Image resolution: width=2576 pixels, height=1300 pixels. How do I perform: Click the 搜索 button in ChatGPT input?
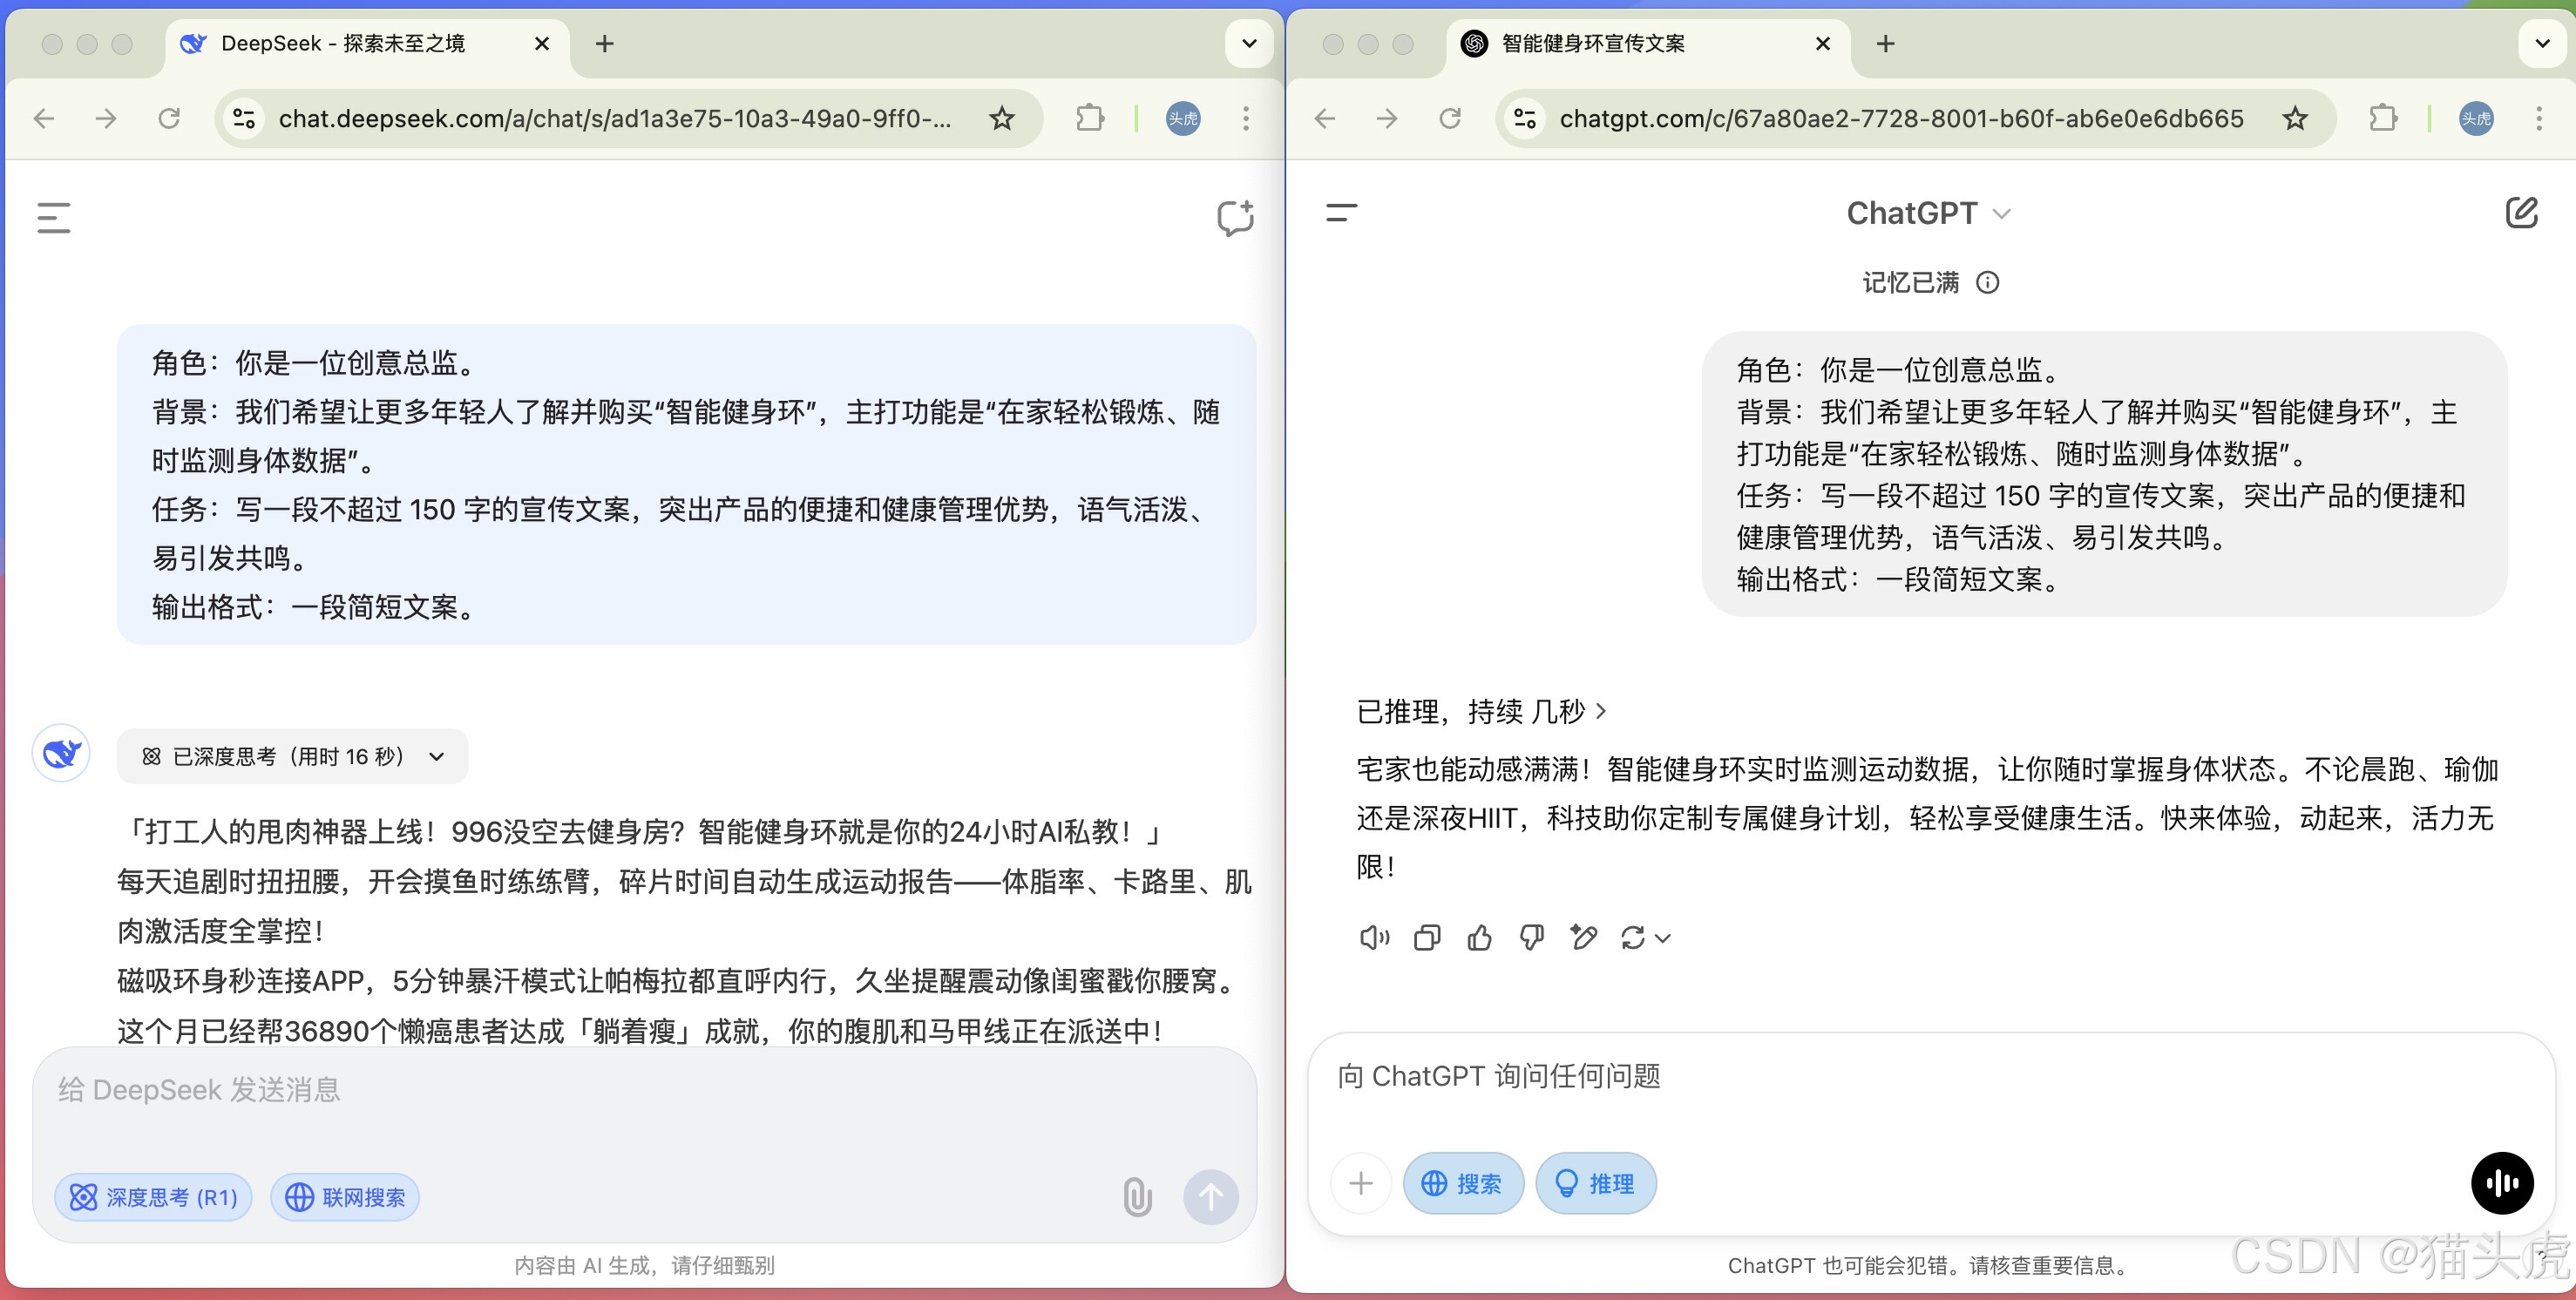[1463, 1183]
